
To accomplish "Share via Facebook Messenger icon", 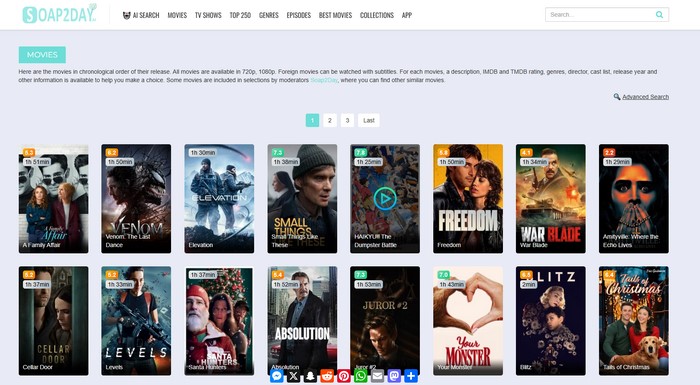I will coord(276,376).
